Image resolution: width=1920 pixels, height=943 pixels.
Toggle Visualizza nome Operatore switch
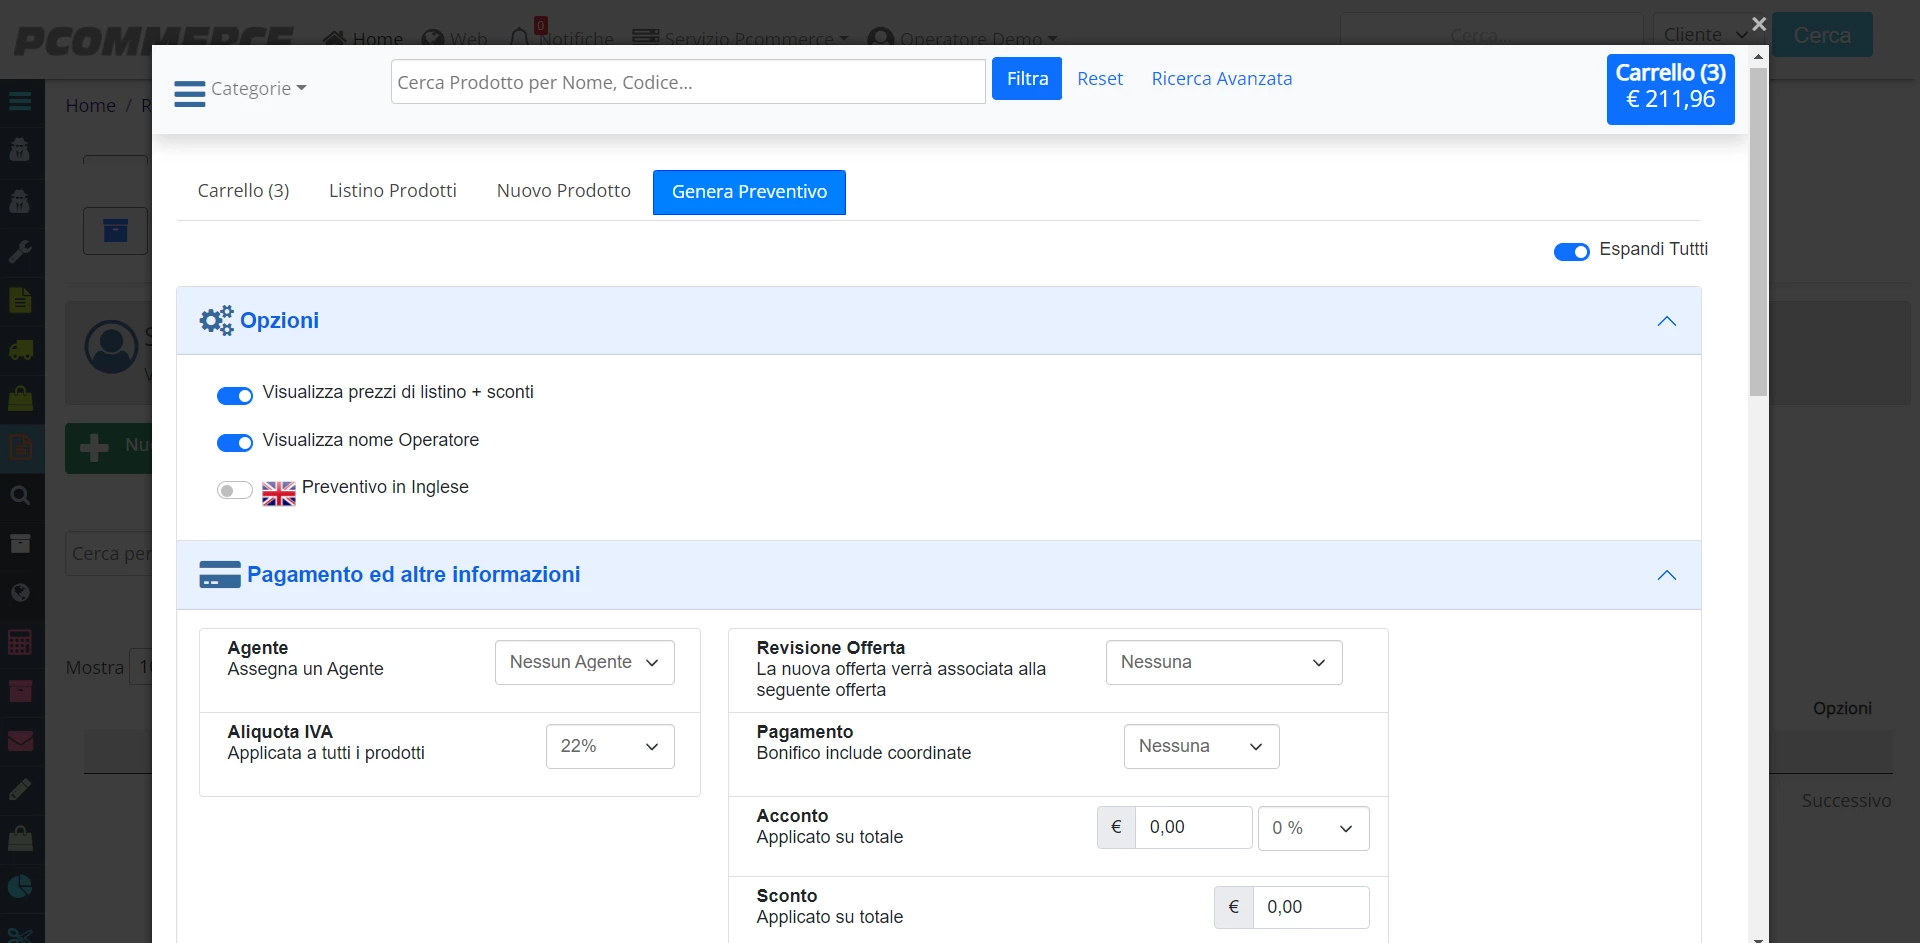pyautogui.click(x=235, y=443)
